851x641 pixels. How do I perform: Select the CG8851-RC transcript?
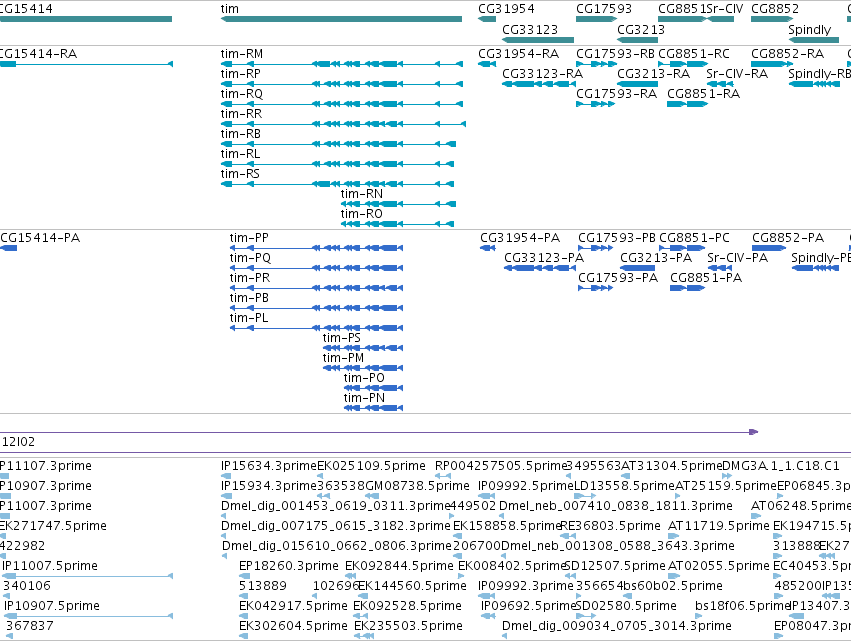[x=683, y=64]
